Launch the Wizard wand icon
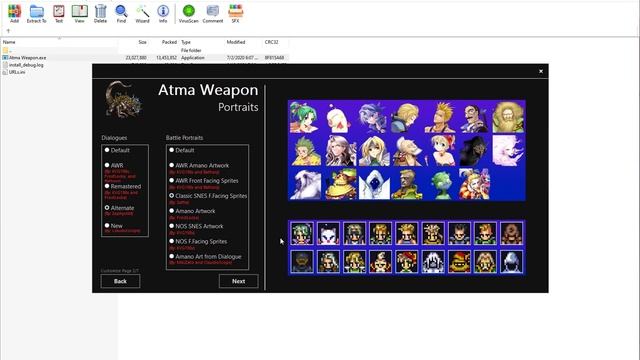 pos(142,11)
